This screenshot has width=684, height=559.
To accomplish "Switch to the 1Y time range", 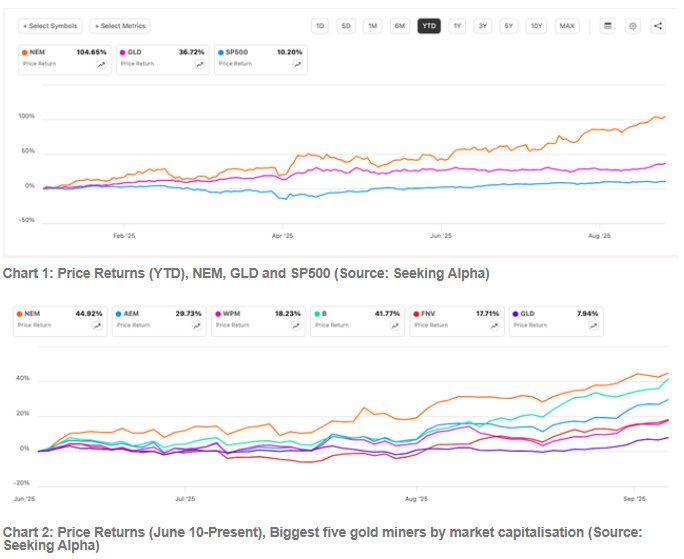I will (x=457, y=26).
